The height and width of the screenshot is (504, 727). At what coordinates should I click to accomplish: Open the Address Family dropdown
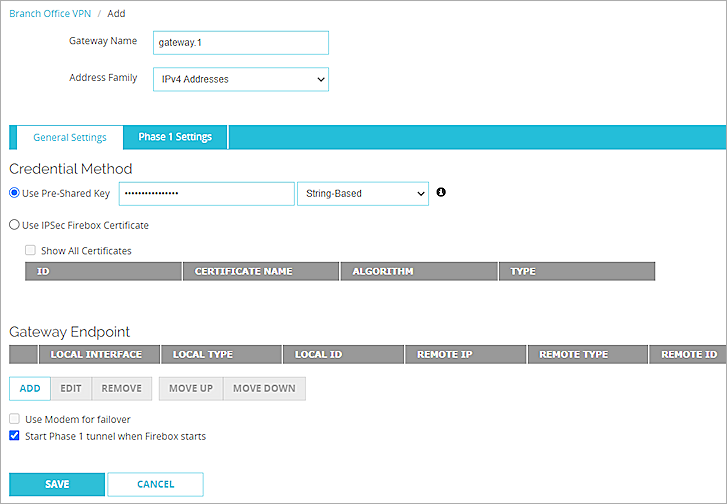[x=240, y=79]
